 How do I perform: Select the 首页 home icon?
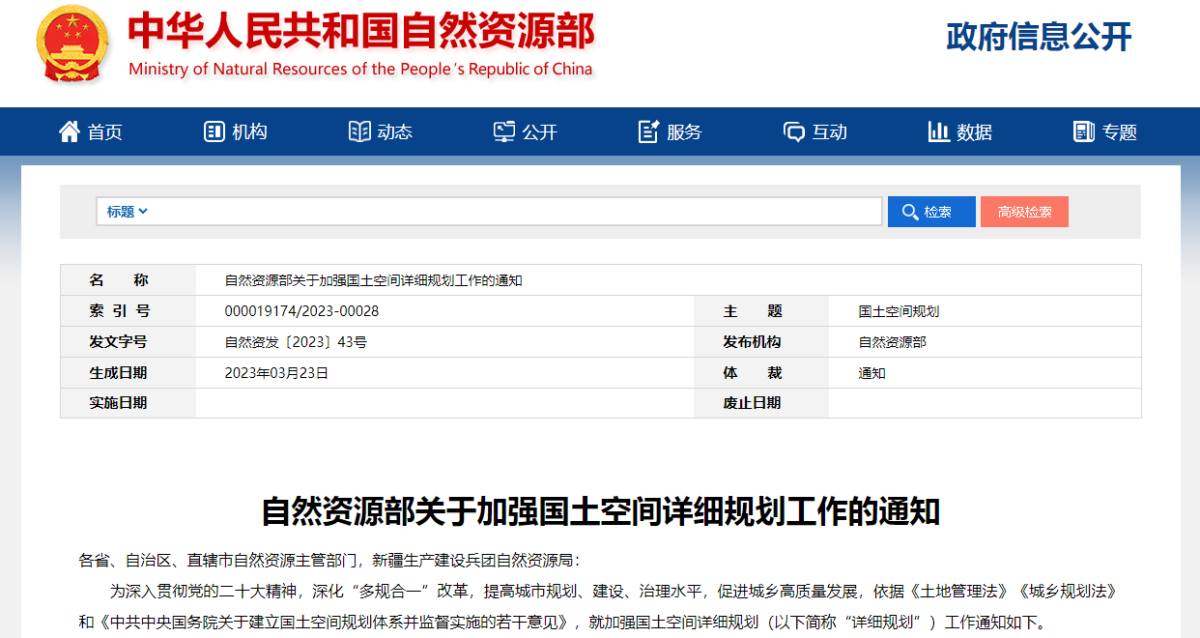pyautogui.click(x=69, y=131)
